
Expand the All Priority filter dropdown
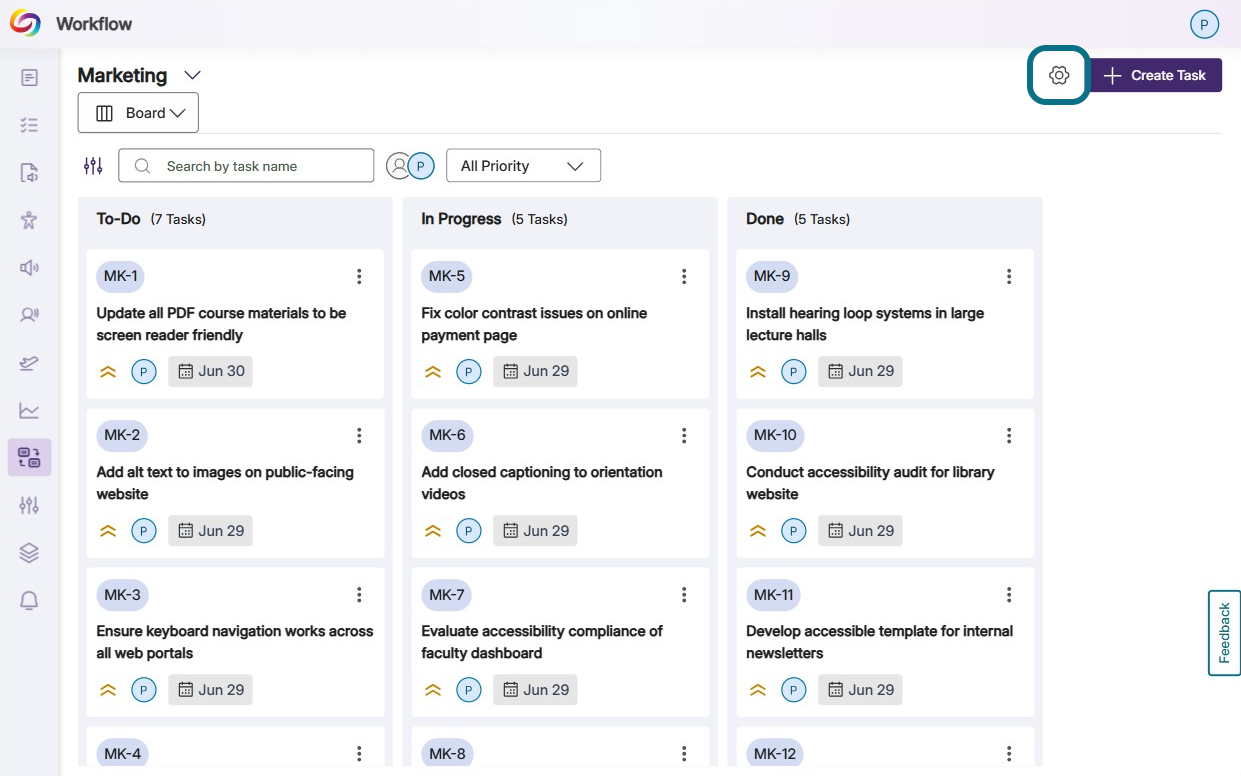pyautogui.click(x=523, y=166)
